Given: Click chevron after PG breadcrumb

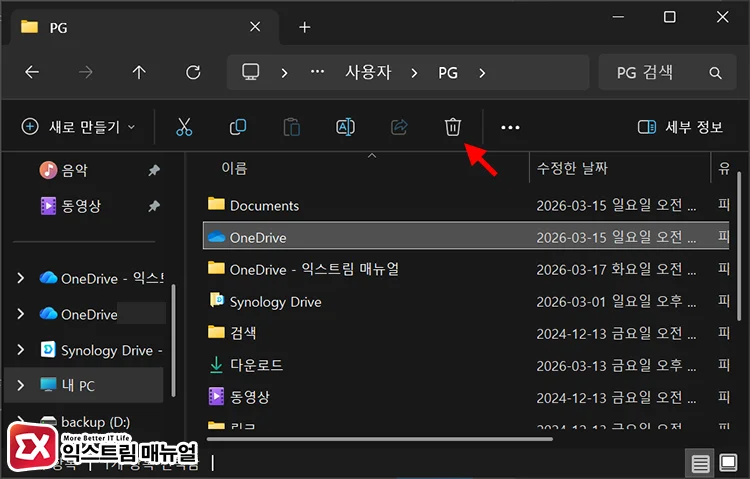Looking at the screenshot, I should point(482,73).
